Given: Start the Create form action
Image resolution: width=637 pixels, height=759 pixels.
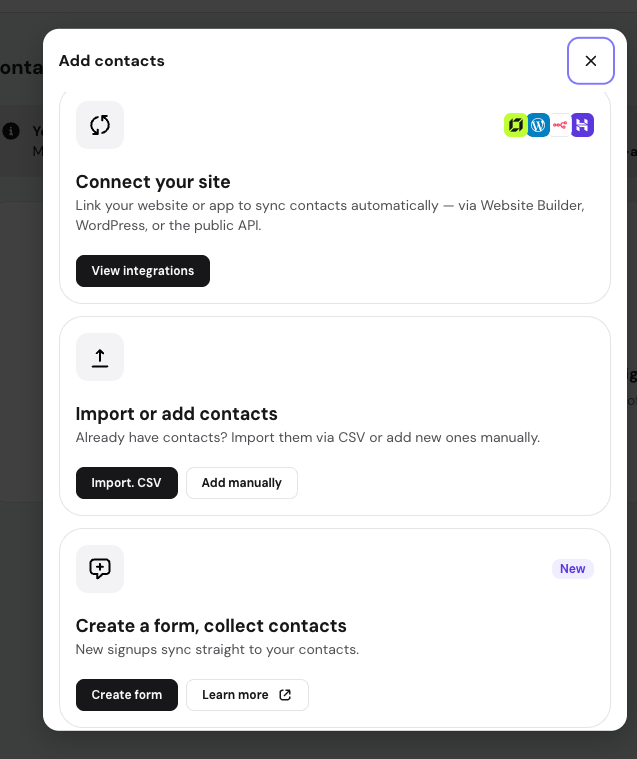Looking at the screenshot, I should pos(127,695).
